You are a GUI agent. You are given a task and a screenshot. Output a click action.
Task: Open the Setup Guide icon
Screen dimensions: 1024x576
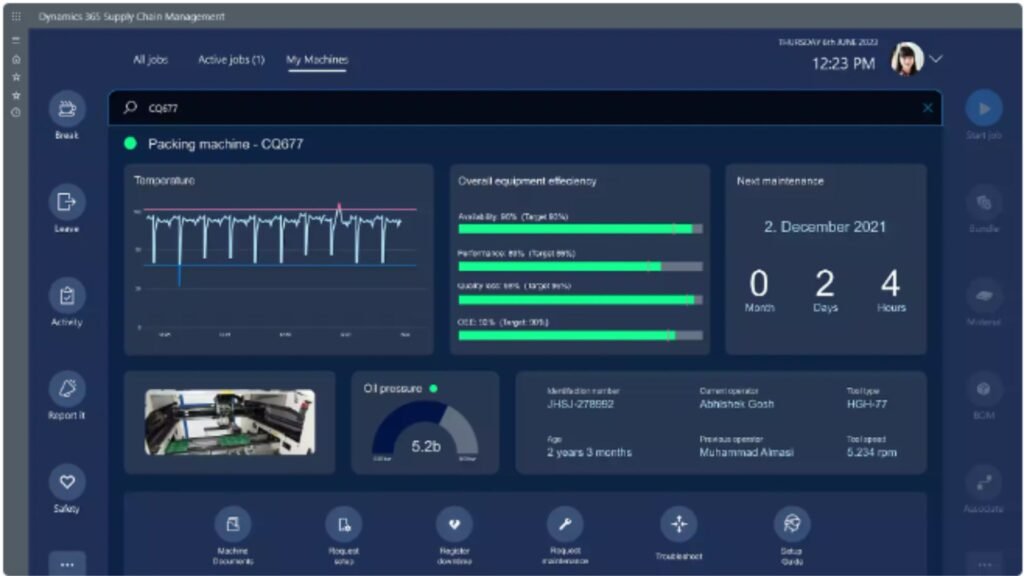pyautogui.click(x=792, y=524)
